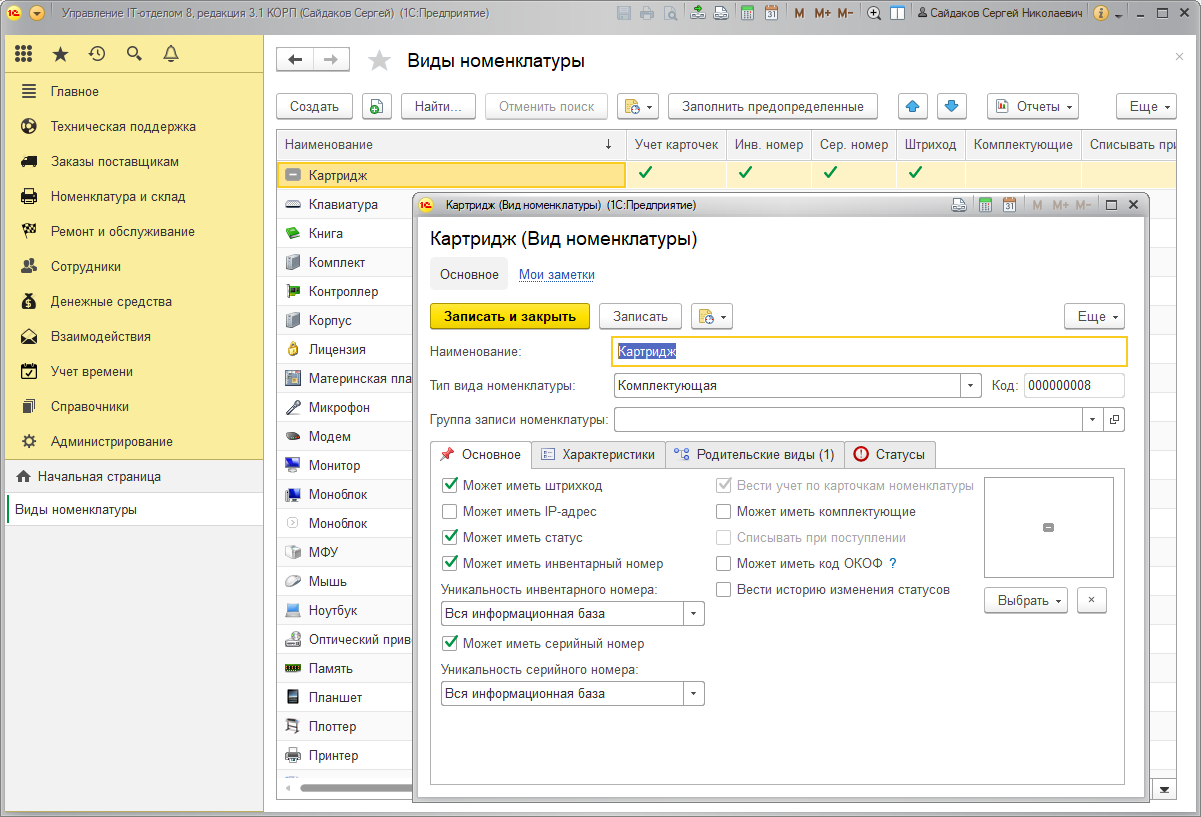Viewport: 1201px width, 817px height.
Task: Open Главное section in sidebar
Action: pos(75,91)
